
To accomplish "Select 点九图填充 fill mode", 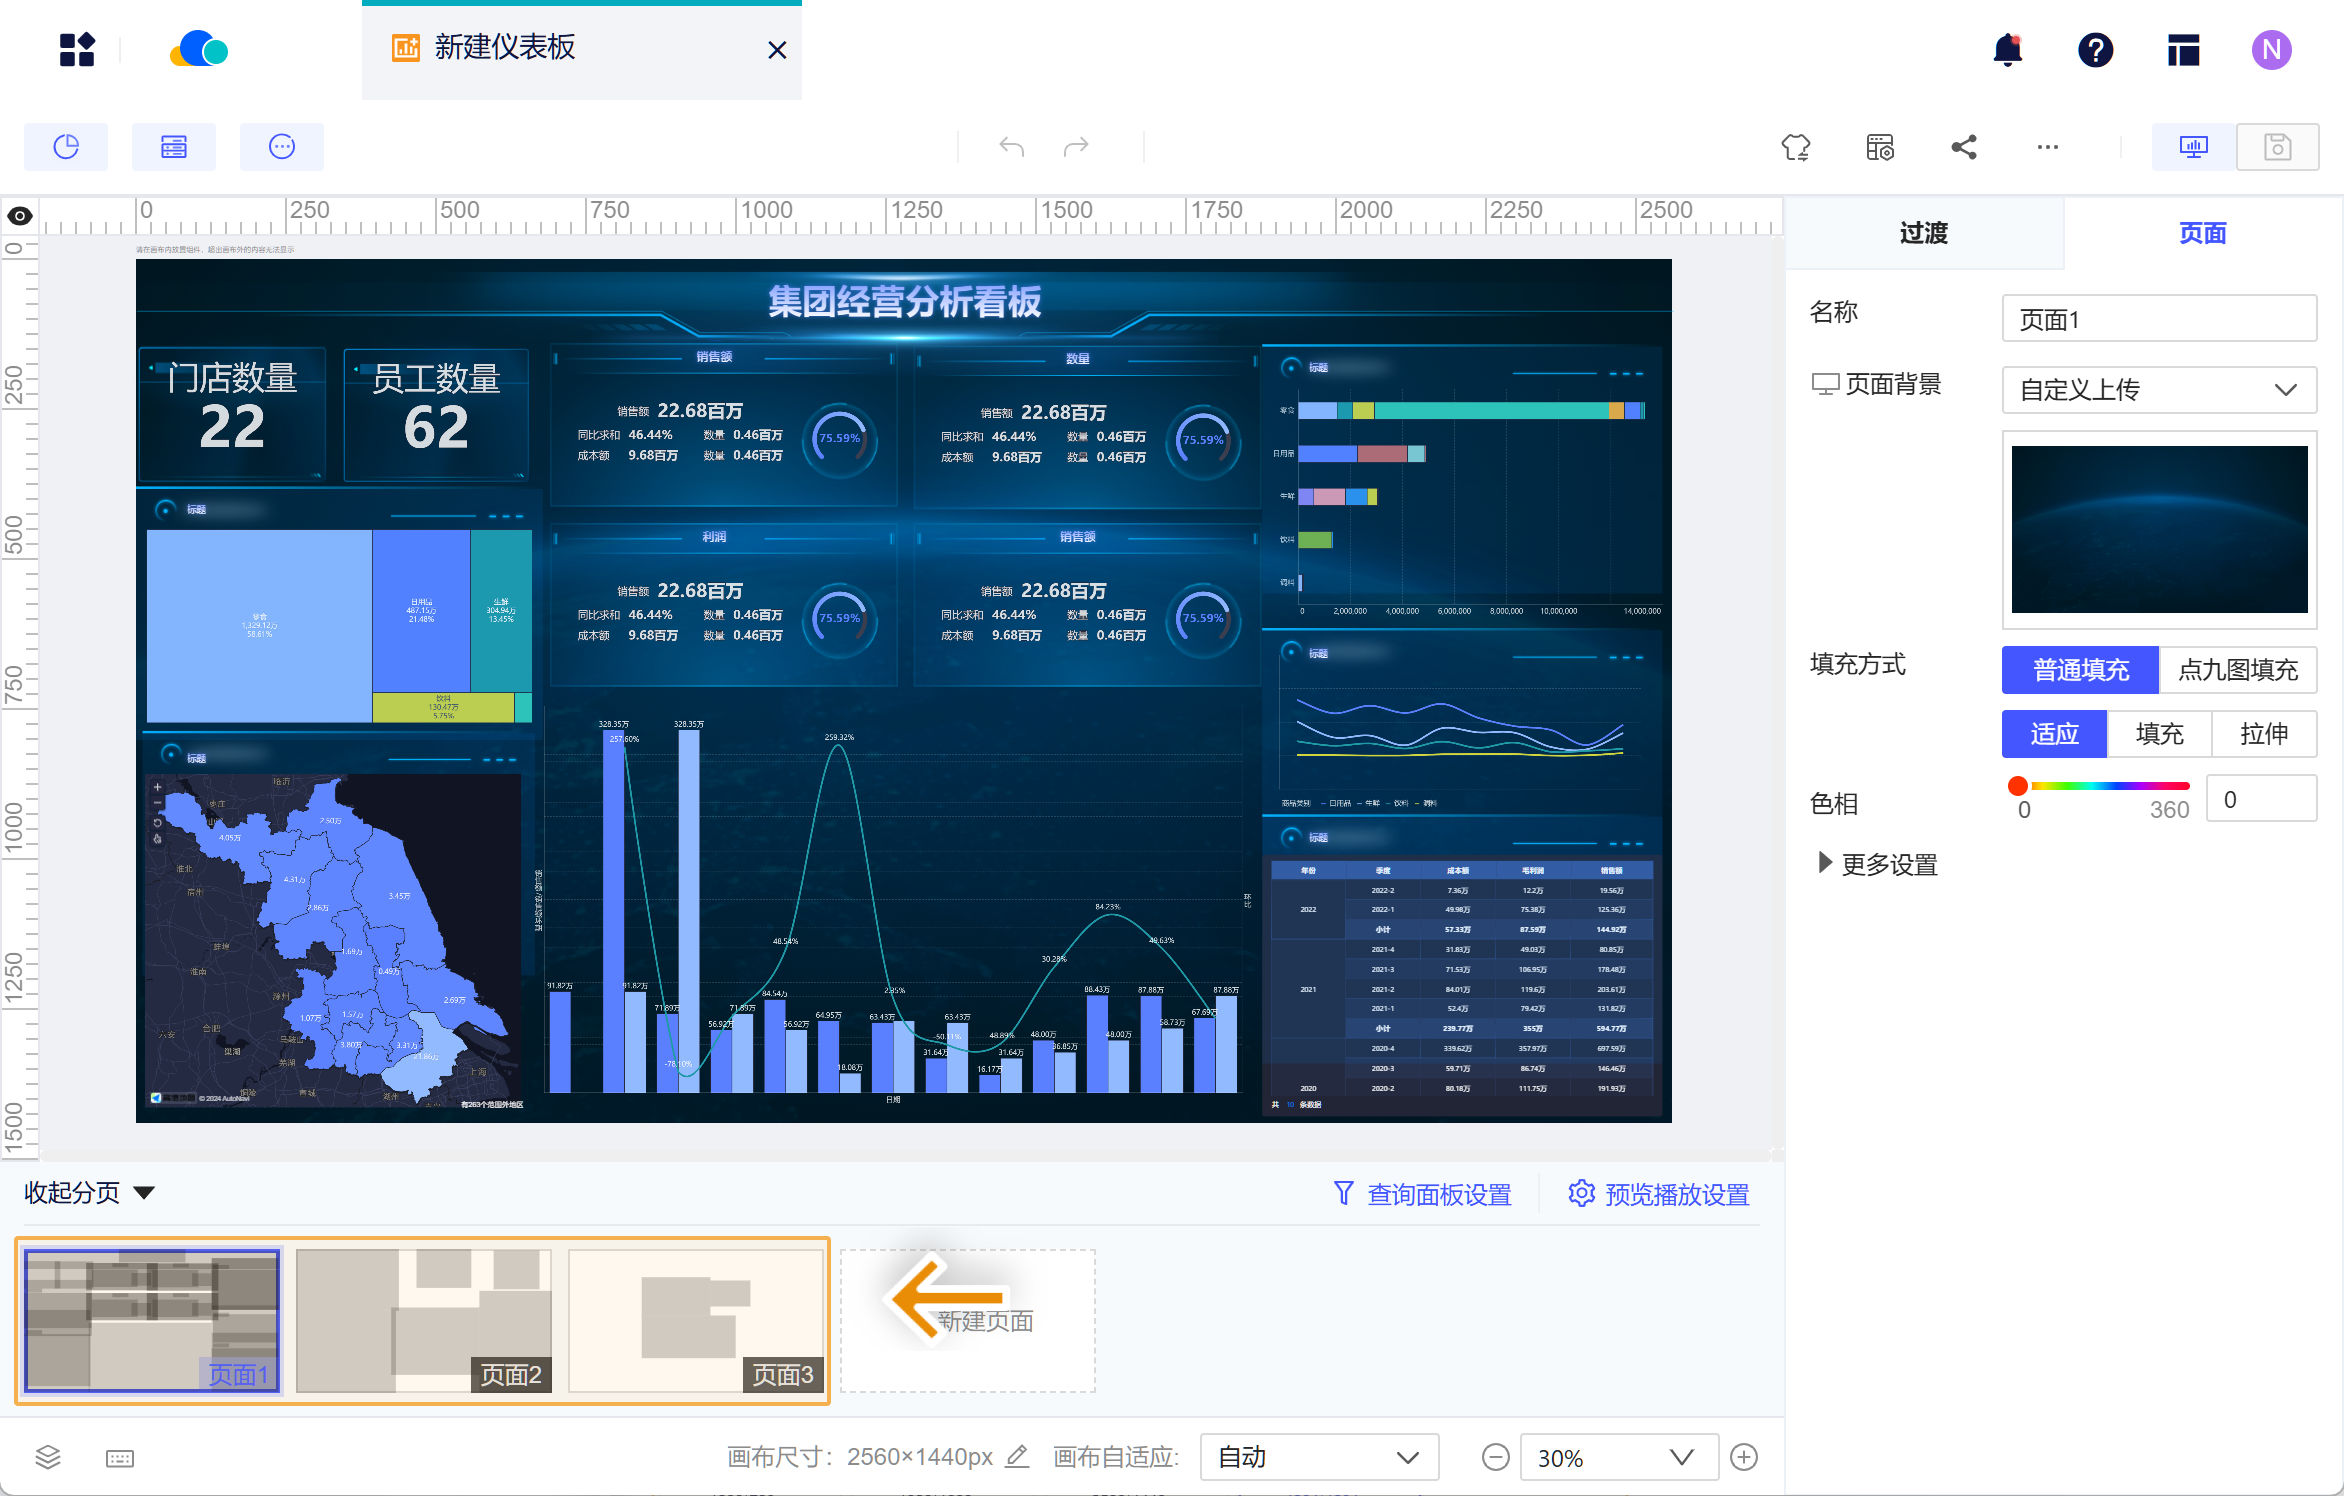I will 2238,669.
